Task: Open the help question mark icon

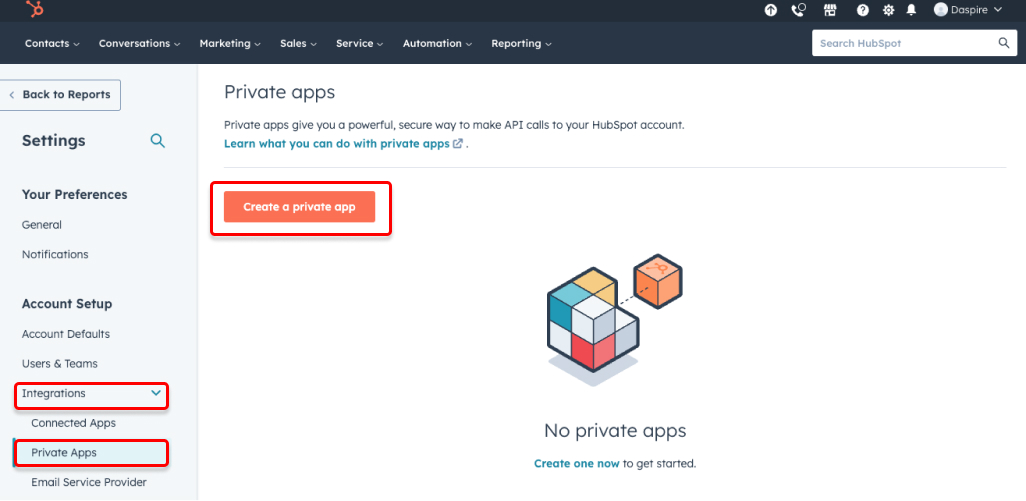Action: pyautogui.click(x=863, y=10)
